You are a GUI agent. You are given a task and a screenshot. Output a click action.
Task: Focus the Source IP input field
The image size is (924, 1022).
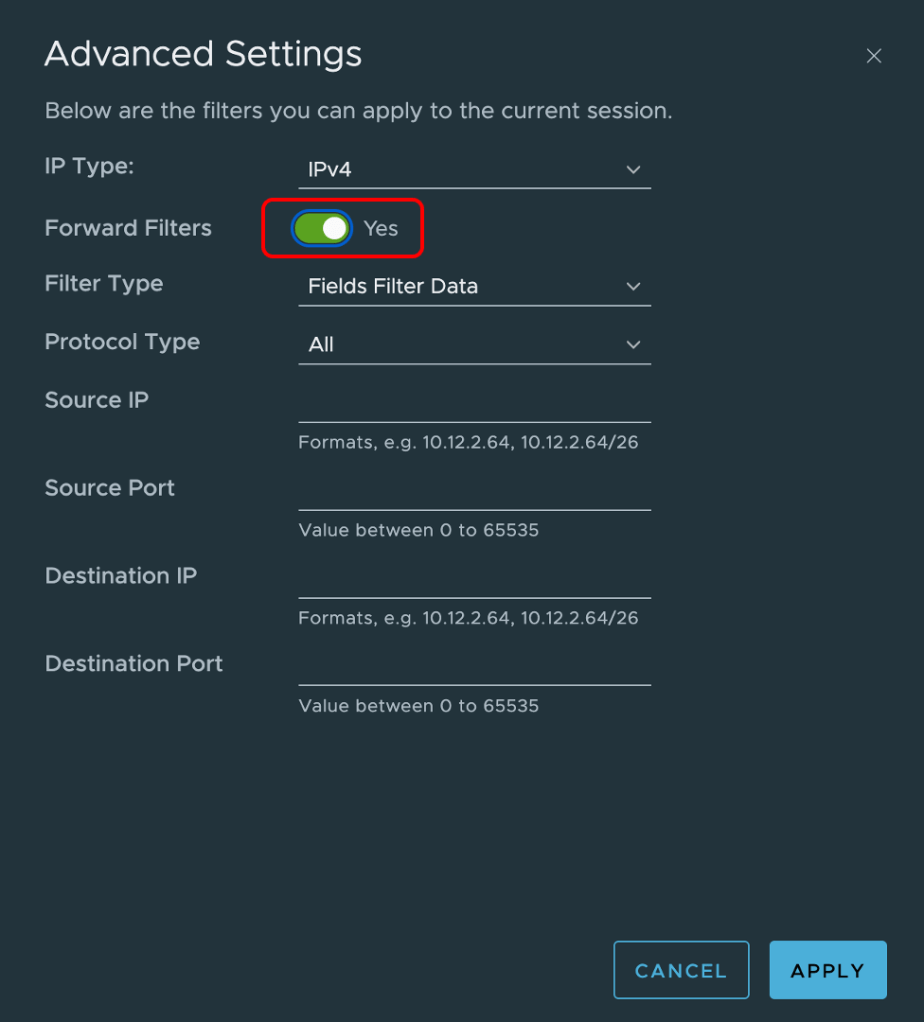coord(474,404)
